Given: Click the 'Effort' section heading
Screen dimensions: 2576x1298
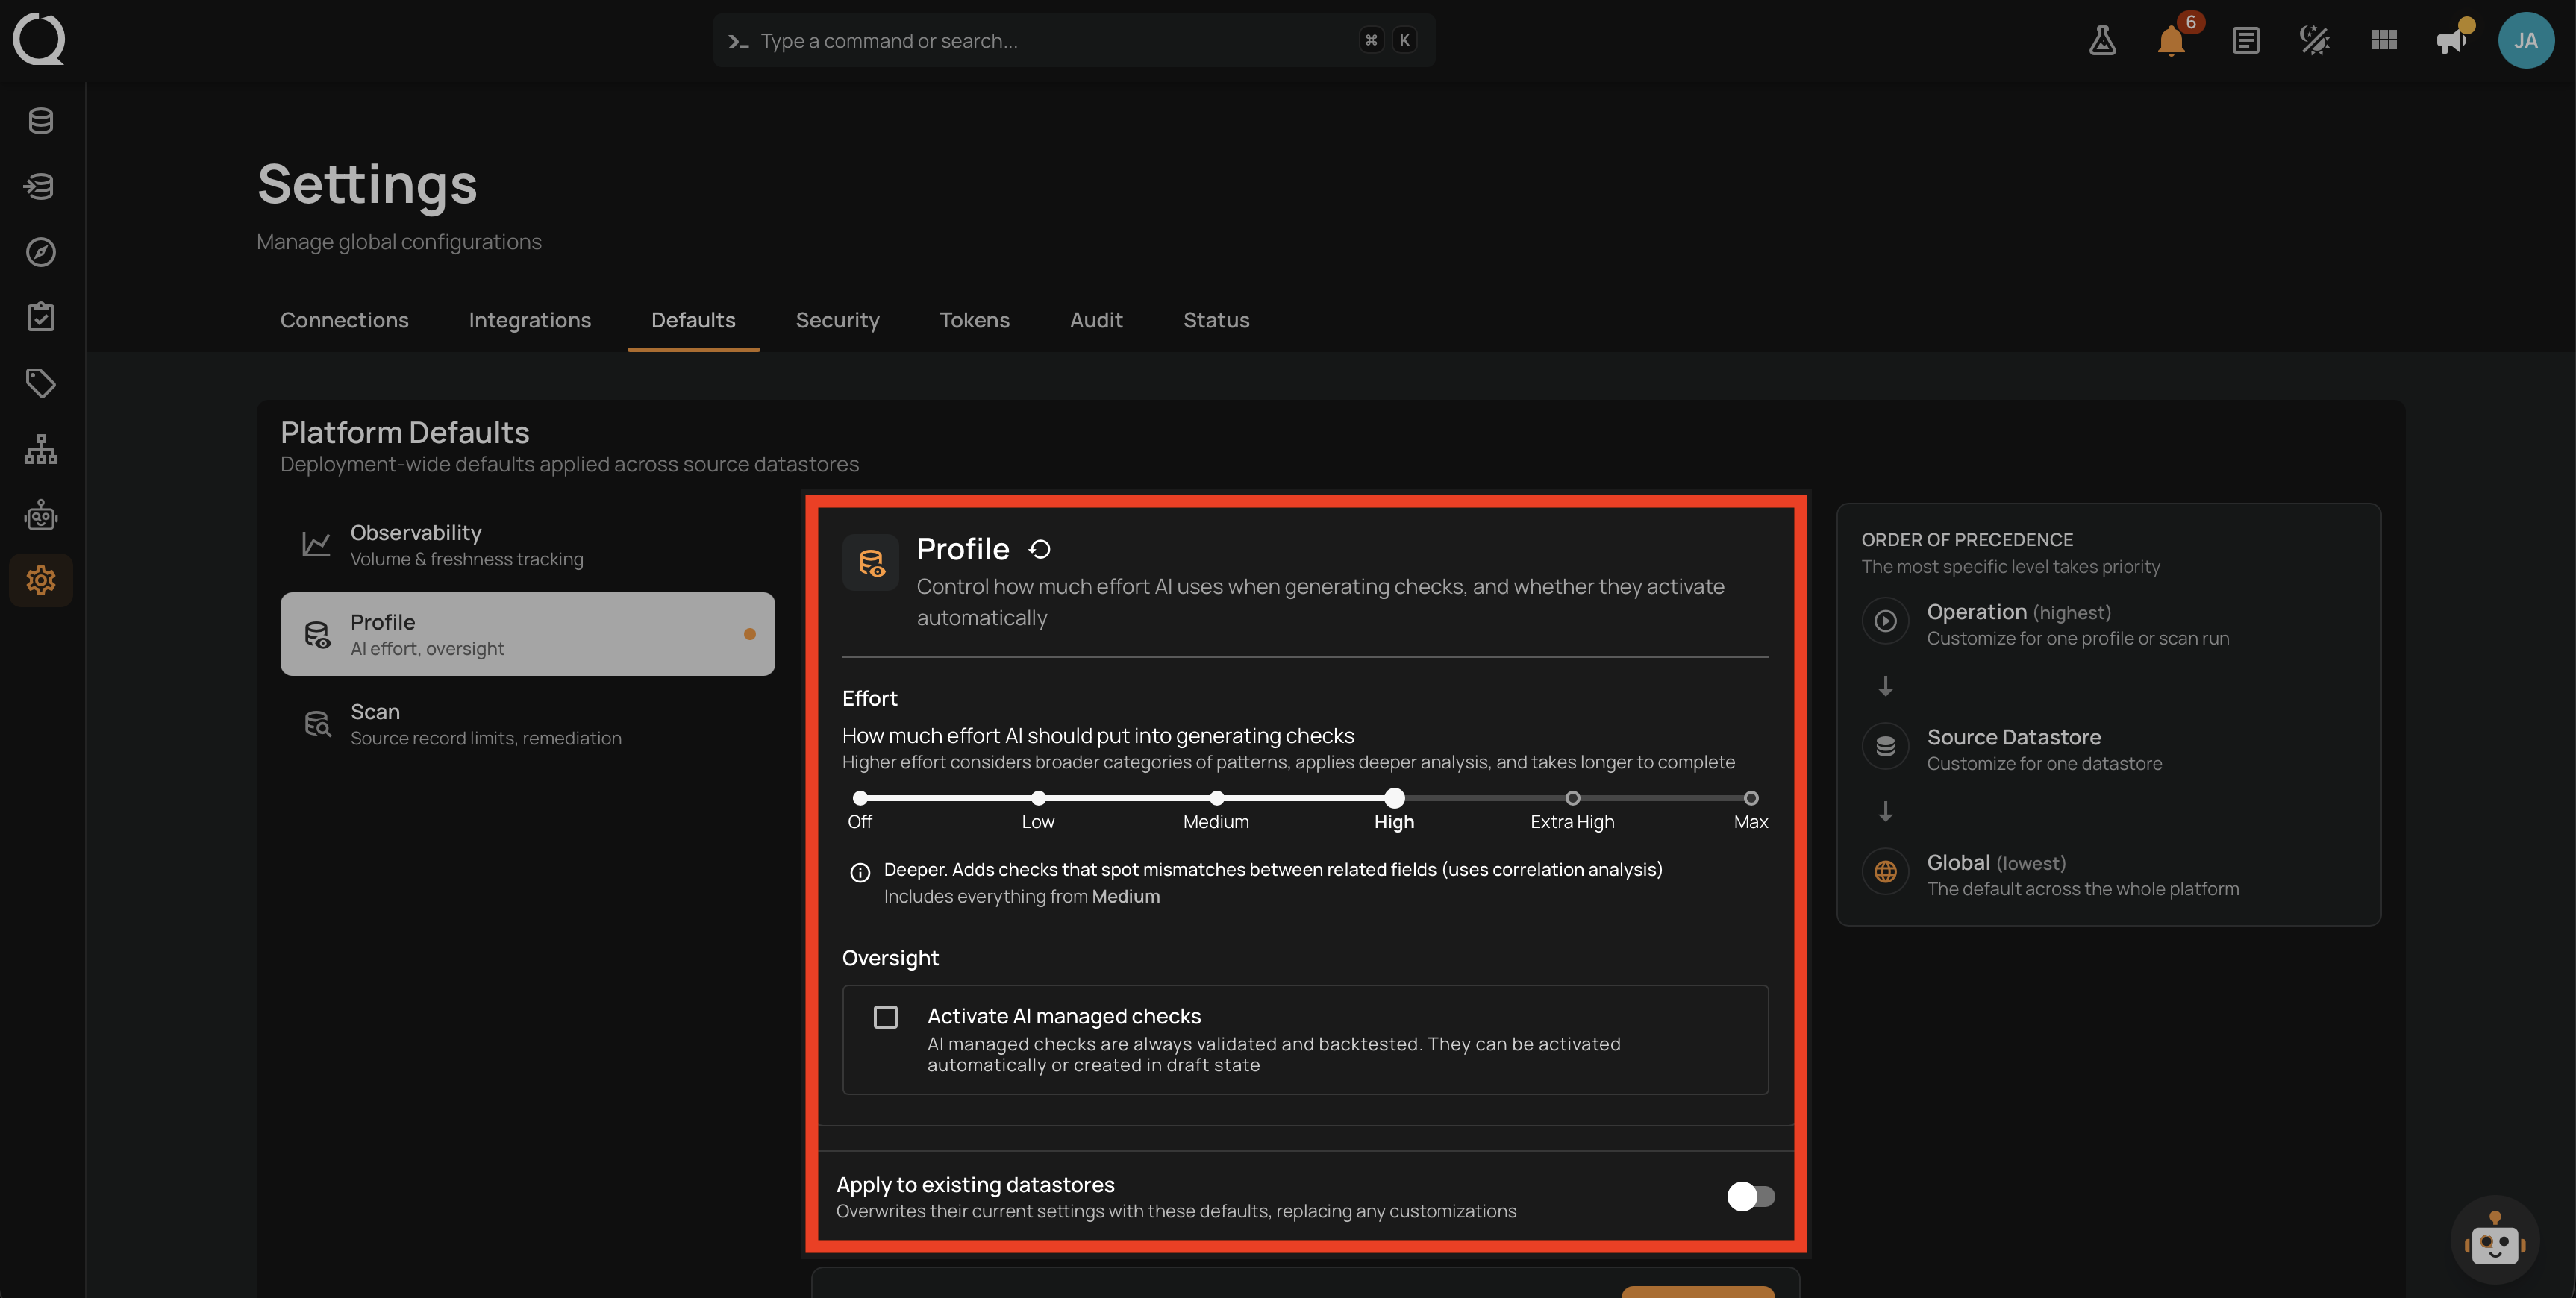Looking at the screenshot, I should tap(869, 698).
